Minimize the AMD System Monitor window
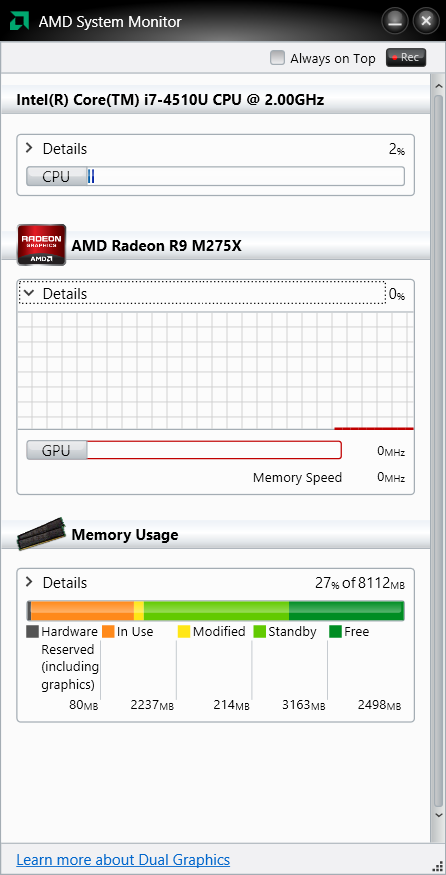The image size is (446, 875). (395, 22)
